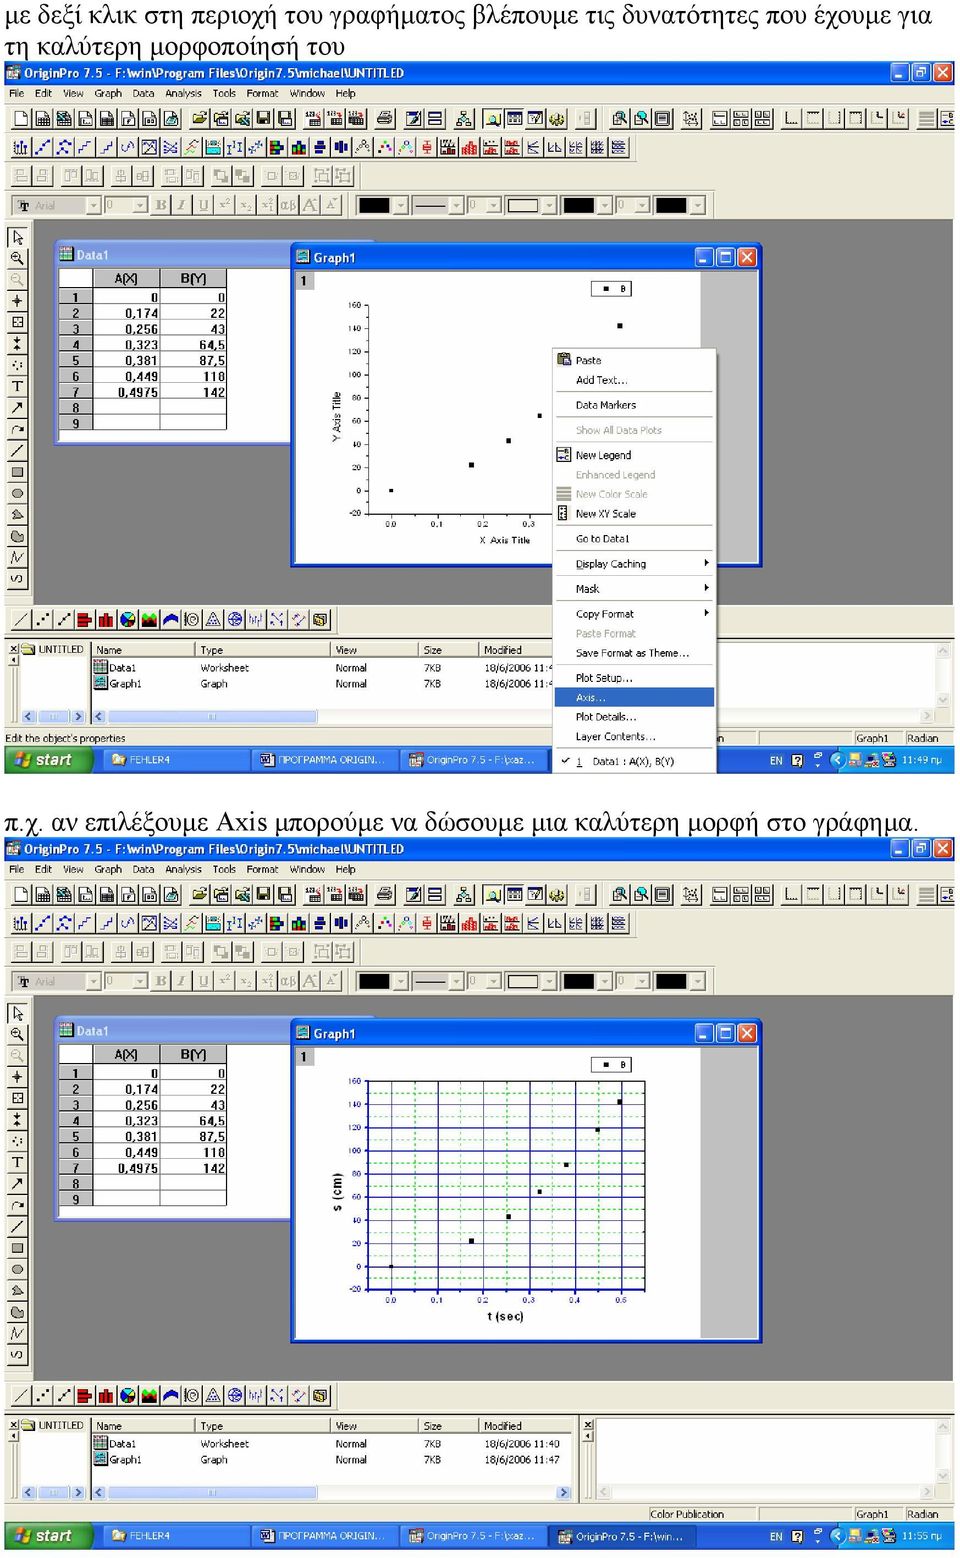Image resolution: width=960 pixels, height=1558 pixels.
Task: Click Start button in context-menu screenshot
Action: 48,759
